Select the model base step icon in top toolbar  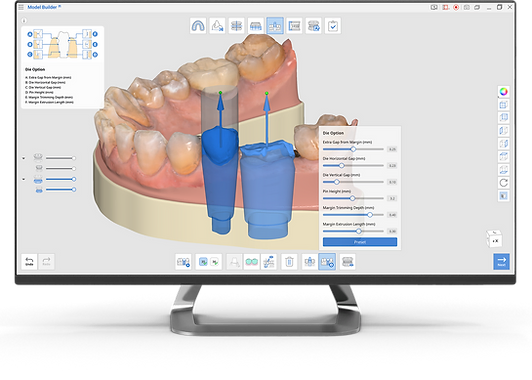[x=256, y=26]
